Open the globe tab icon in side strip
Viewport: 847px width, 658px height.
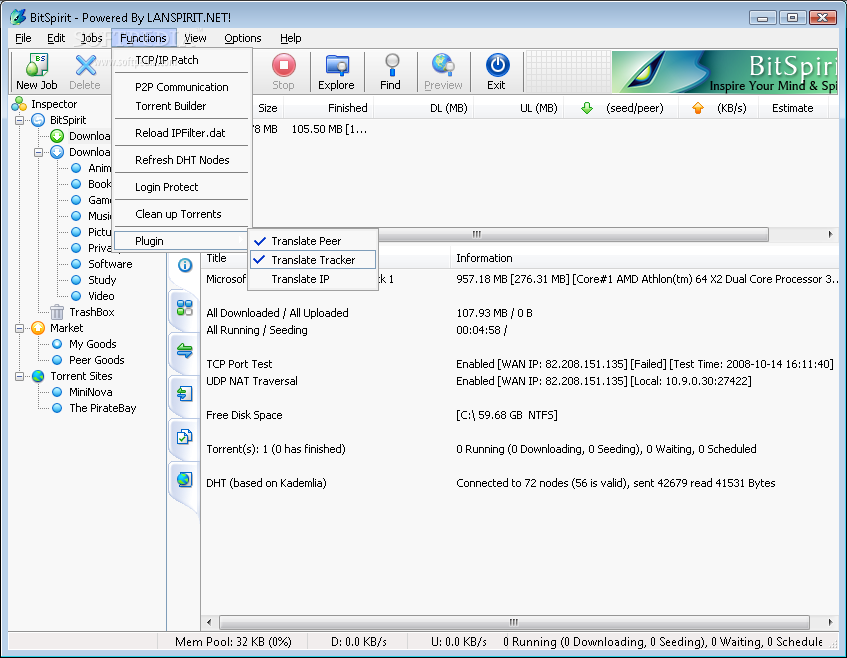tap(185, 479)
